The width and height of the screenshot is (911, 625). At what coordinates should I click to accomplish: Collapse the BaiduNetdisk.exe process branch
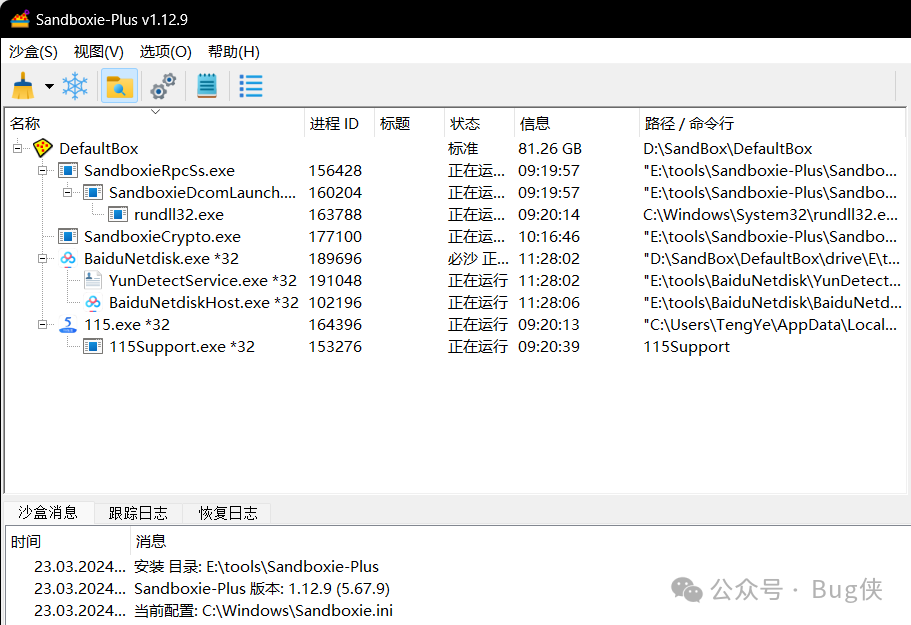point(41,258)
